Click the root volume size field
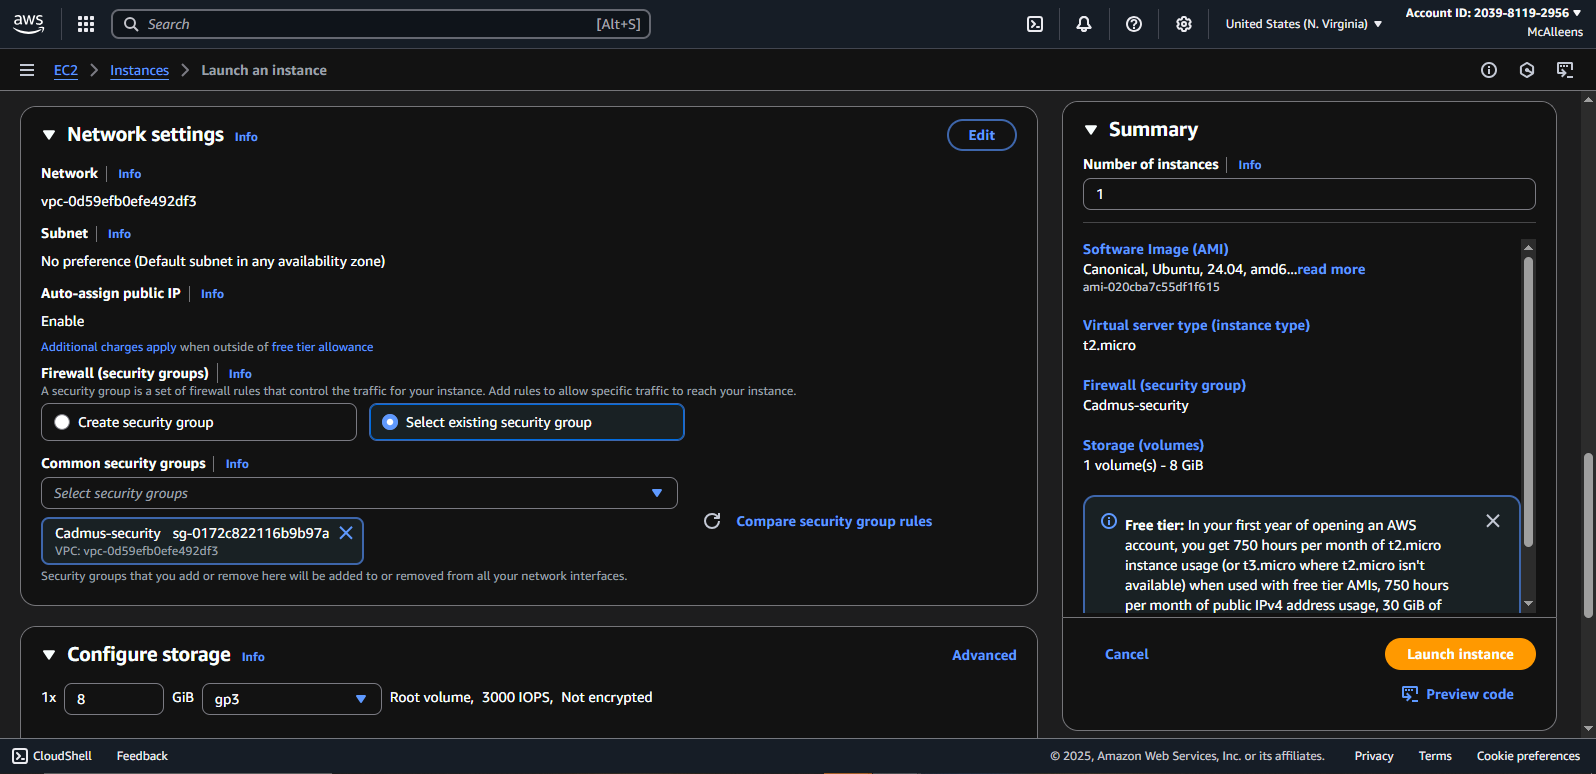The image size is (1596, 774). coord(114,699)
